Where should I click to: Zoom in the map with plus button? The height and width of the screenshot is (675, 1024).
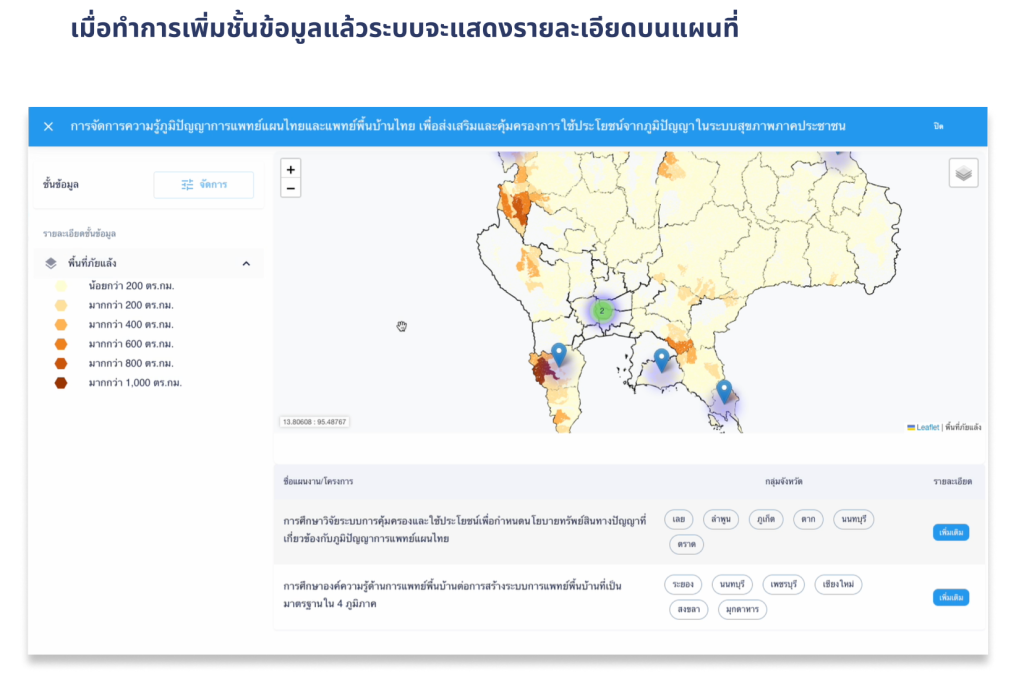coord(290,169)
